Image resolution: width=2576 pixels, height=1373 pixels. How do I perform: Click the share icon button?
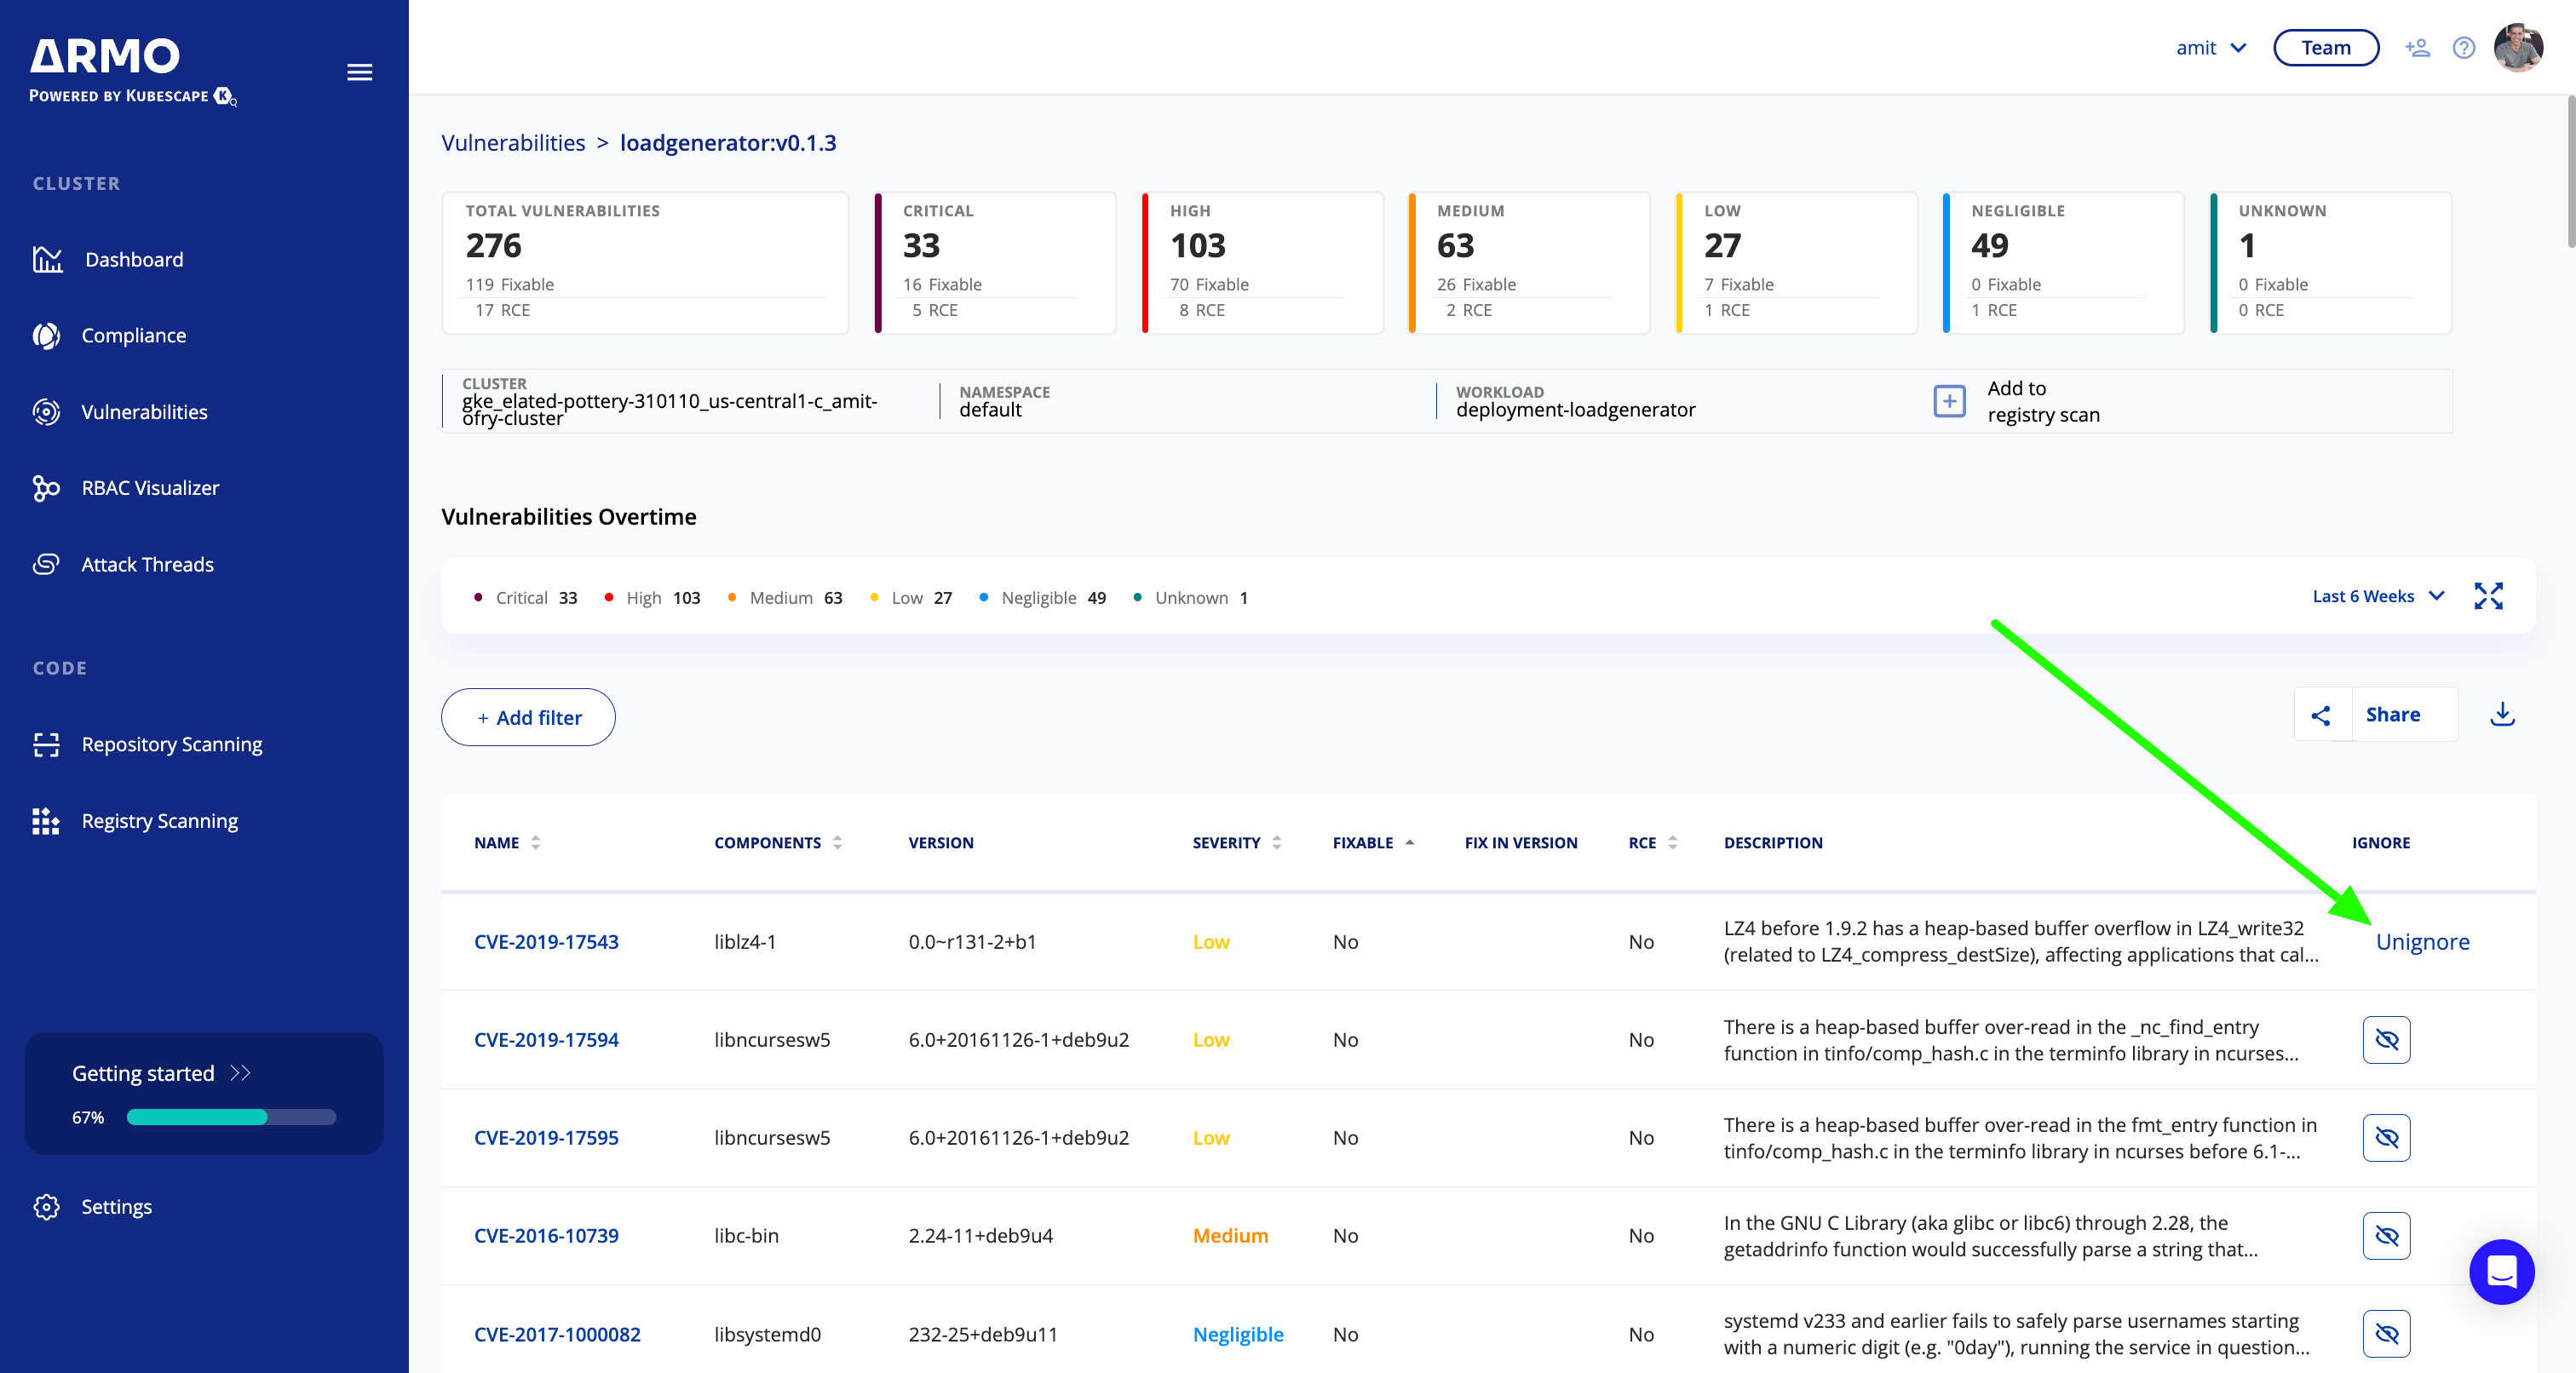coord(2321,715)
